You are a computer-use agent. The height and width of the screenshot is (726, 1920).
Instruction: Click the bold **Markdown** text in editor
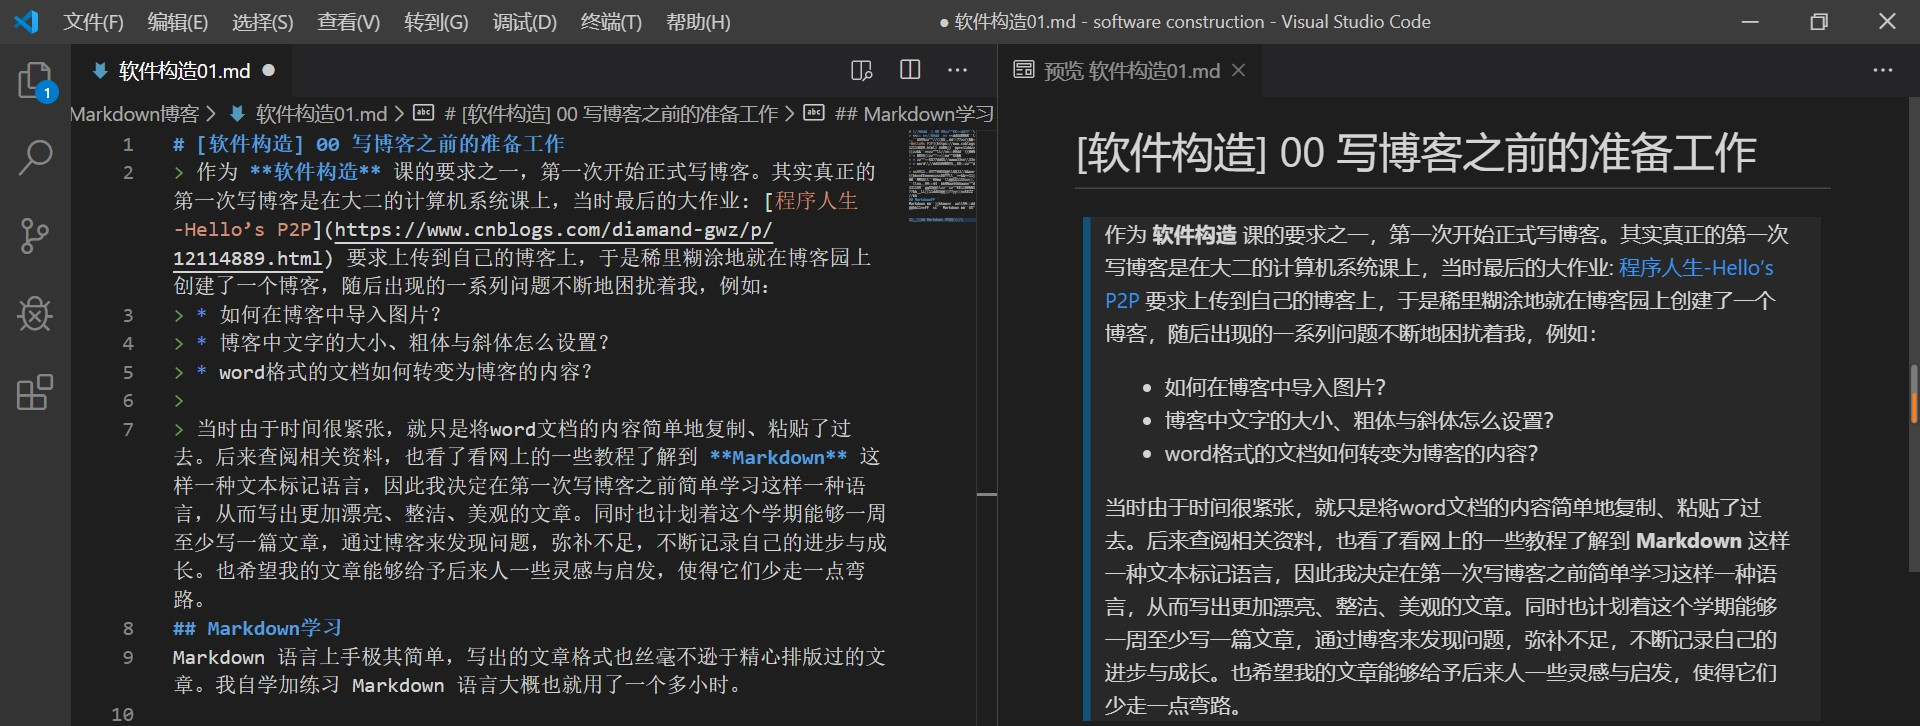778,457
